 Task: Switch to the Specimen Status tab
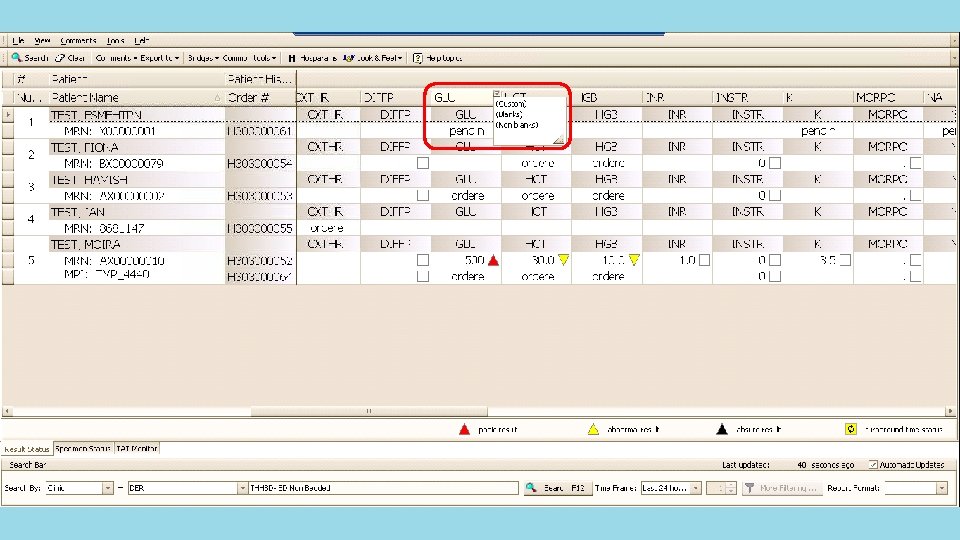[x=83, y=449]
